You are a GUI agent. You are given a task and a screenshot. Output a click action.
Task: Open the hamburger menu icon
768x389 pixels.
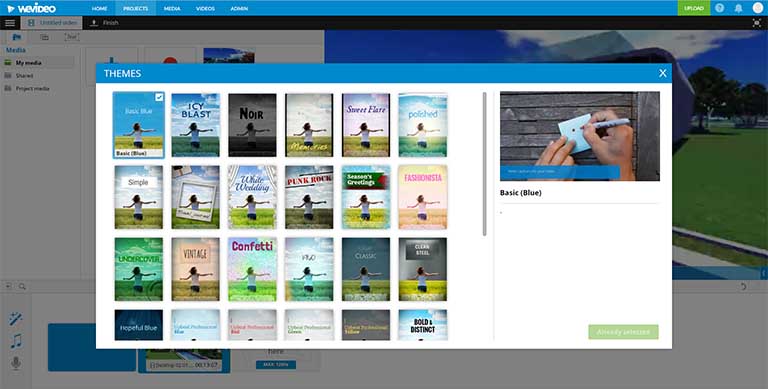pos(10,23)
